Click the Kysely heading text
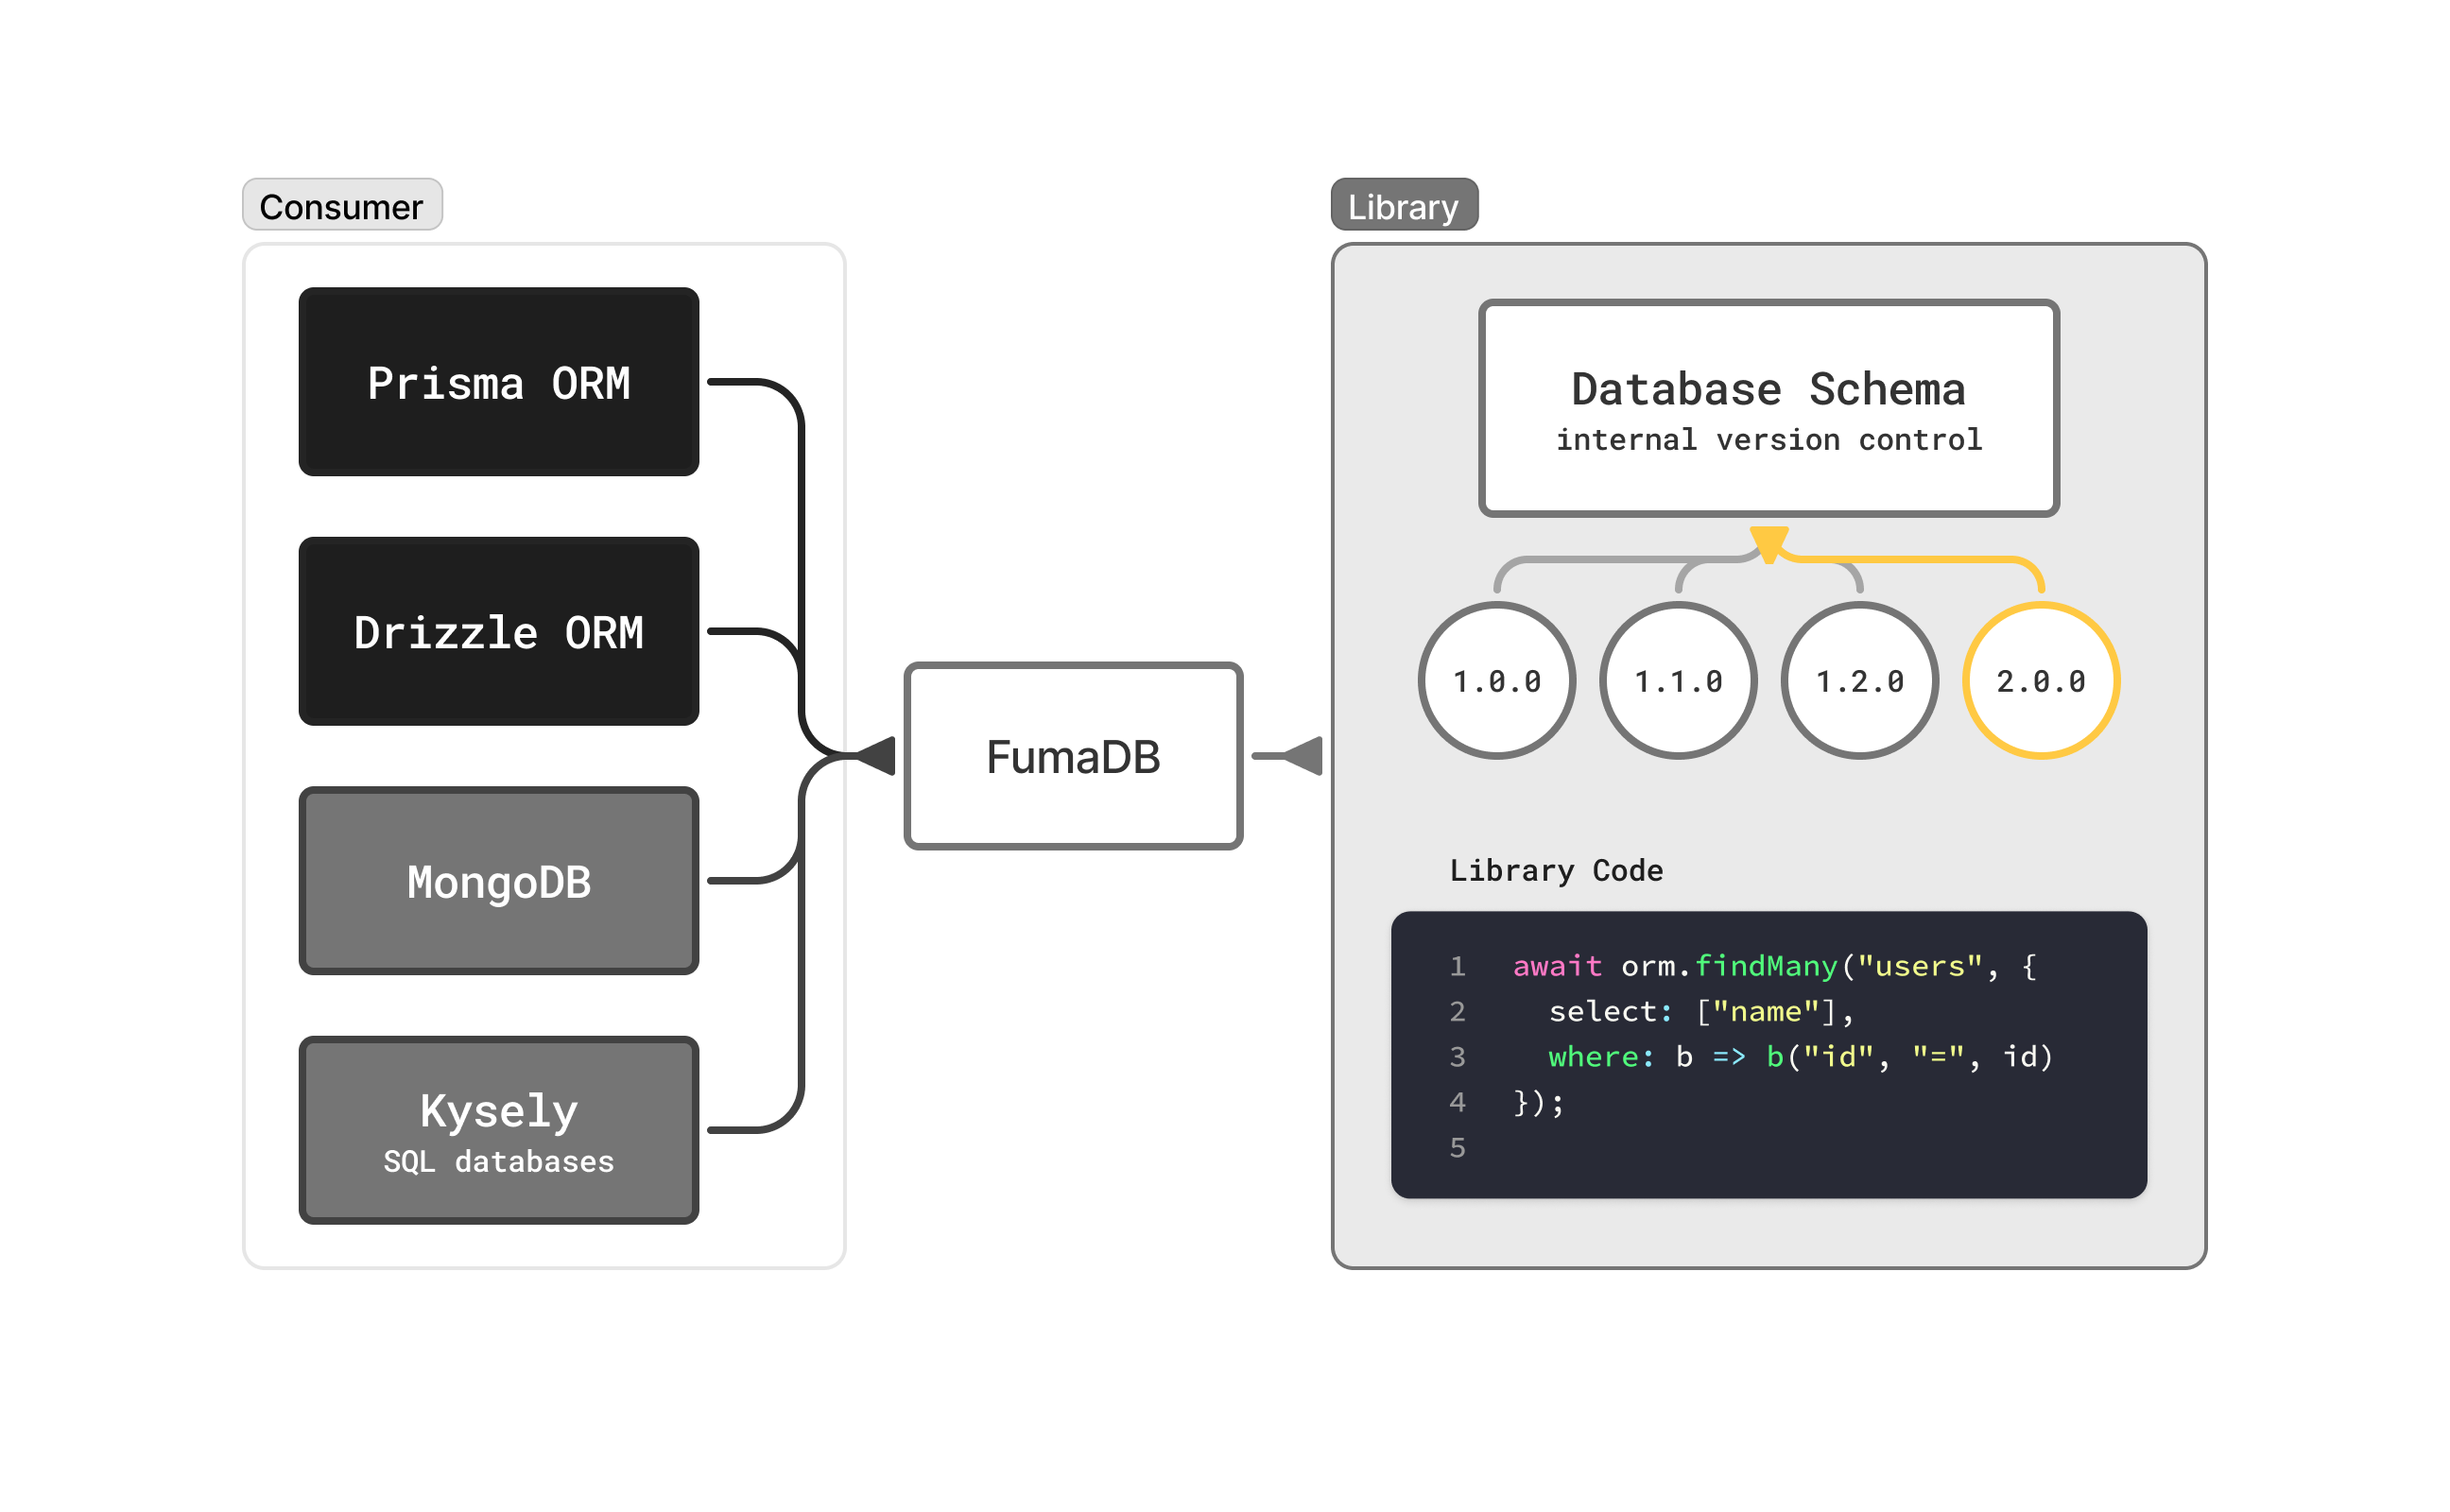Image resolution: width=2450 pixels, height=1512 pixels. click(x=499, y=1111)
